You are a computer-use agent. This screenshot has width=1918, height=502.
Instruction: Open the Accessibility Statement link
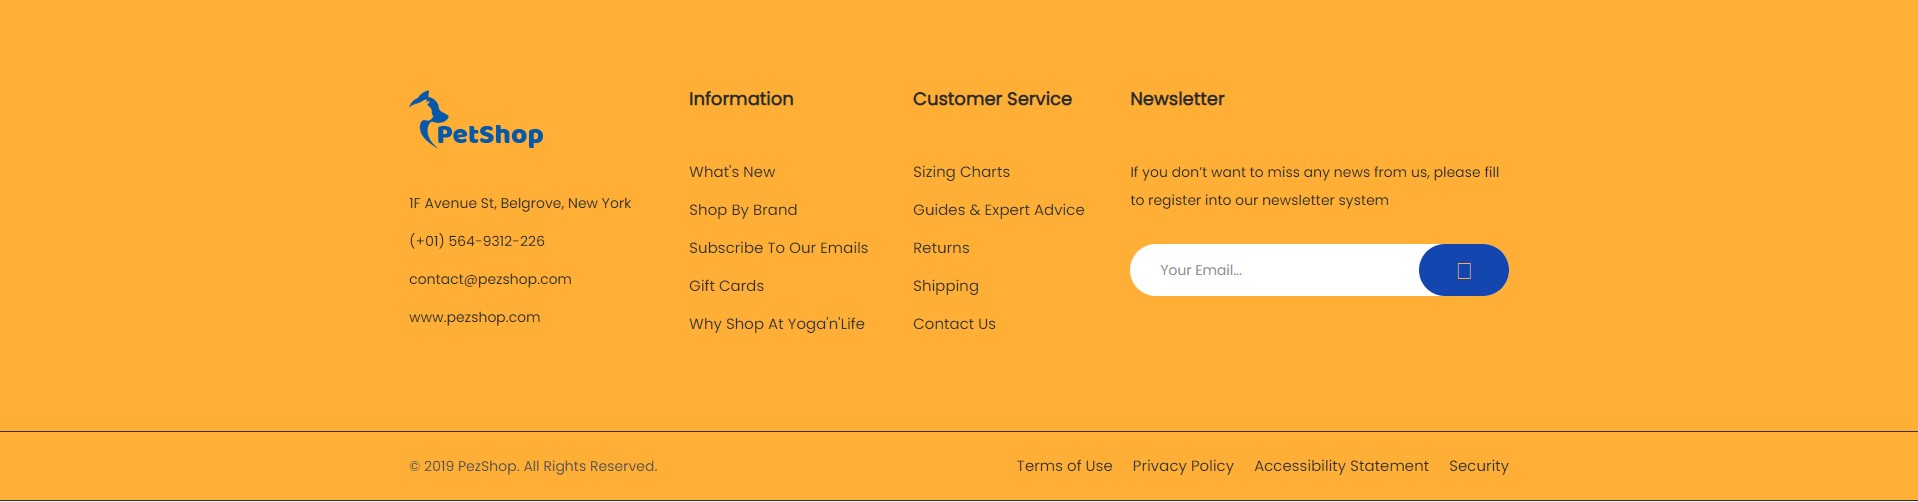(x=1341, y=466)
